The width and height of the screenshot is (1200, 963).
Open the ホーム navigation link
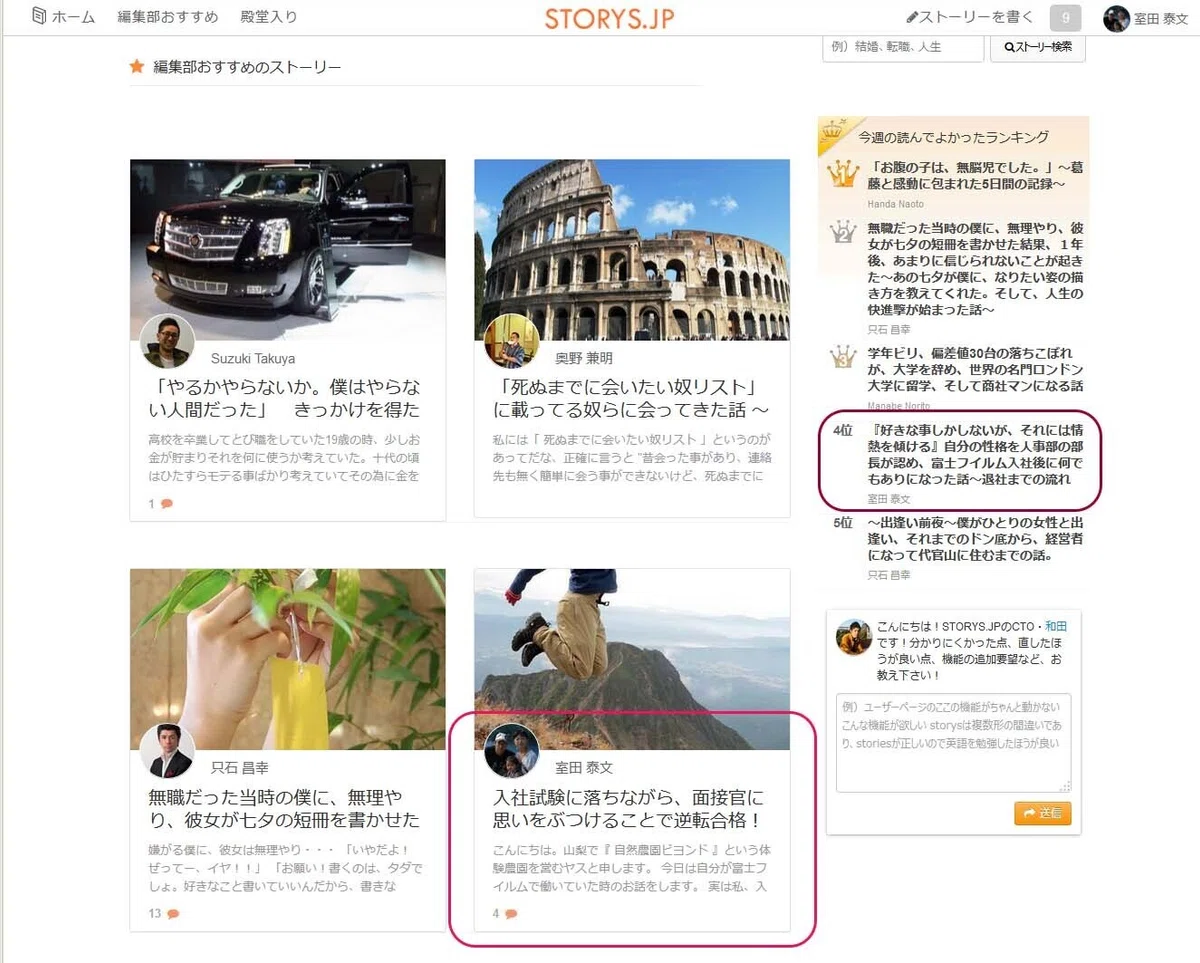tap(63, 17)
